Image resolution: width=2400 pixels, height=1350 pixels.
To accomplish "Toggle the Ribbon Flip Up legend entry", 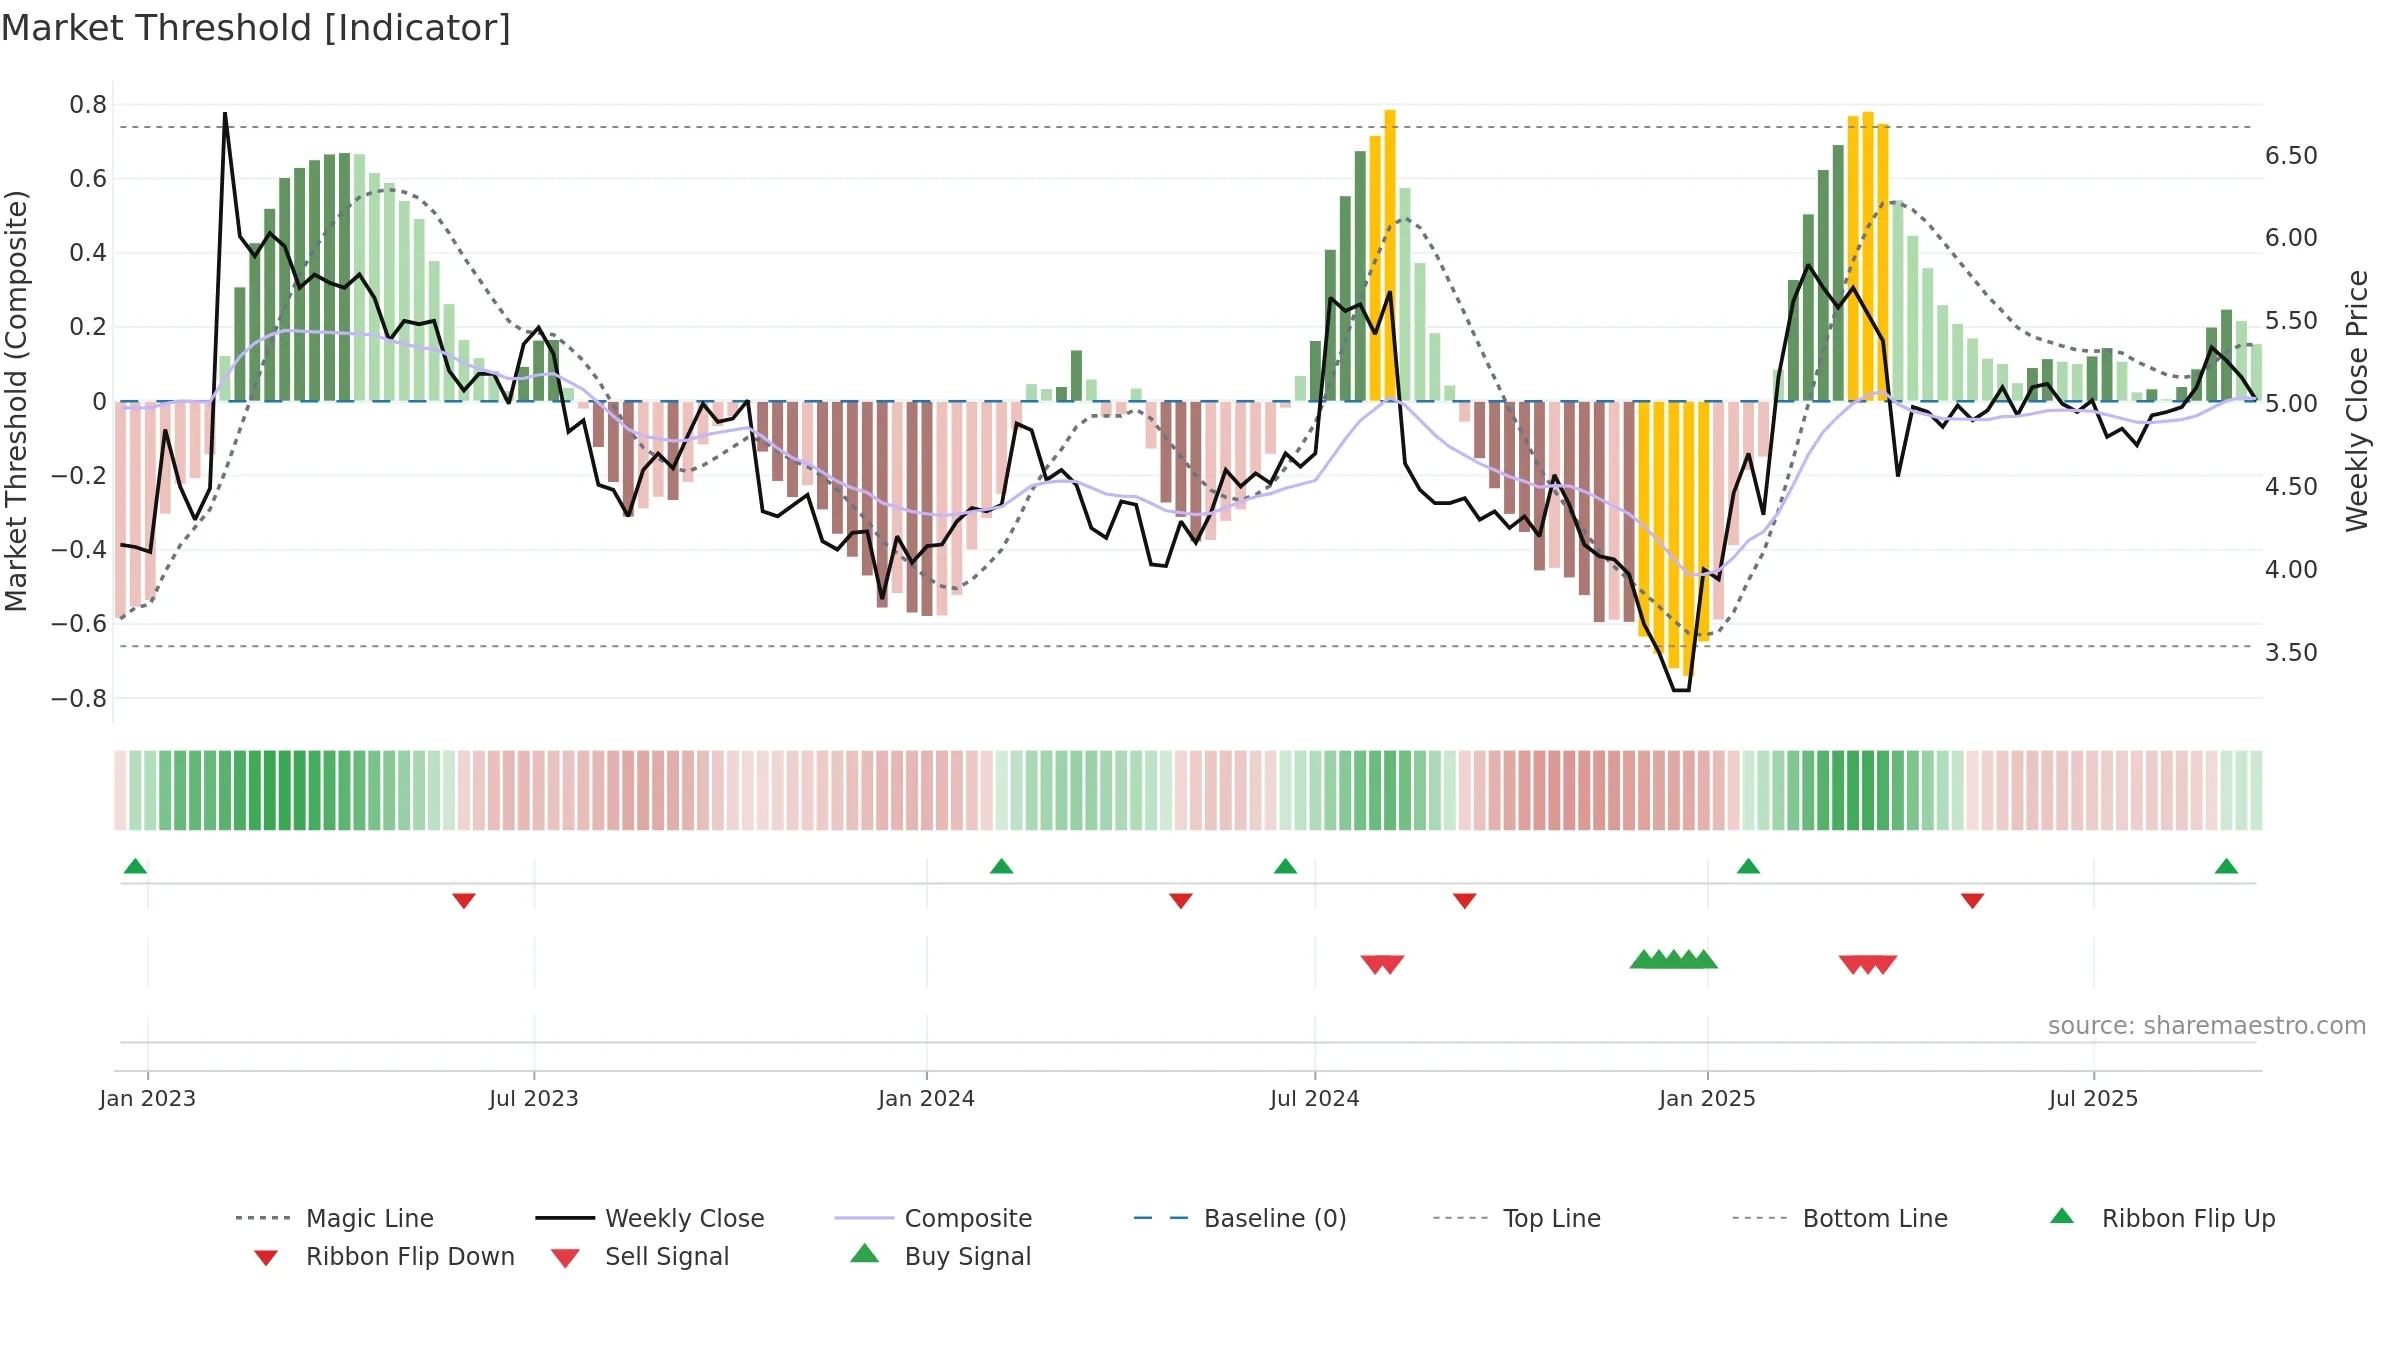I will click(x=2162, y=1218).
